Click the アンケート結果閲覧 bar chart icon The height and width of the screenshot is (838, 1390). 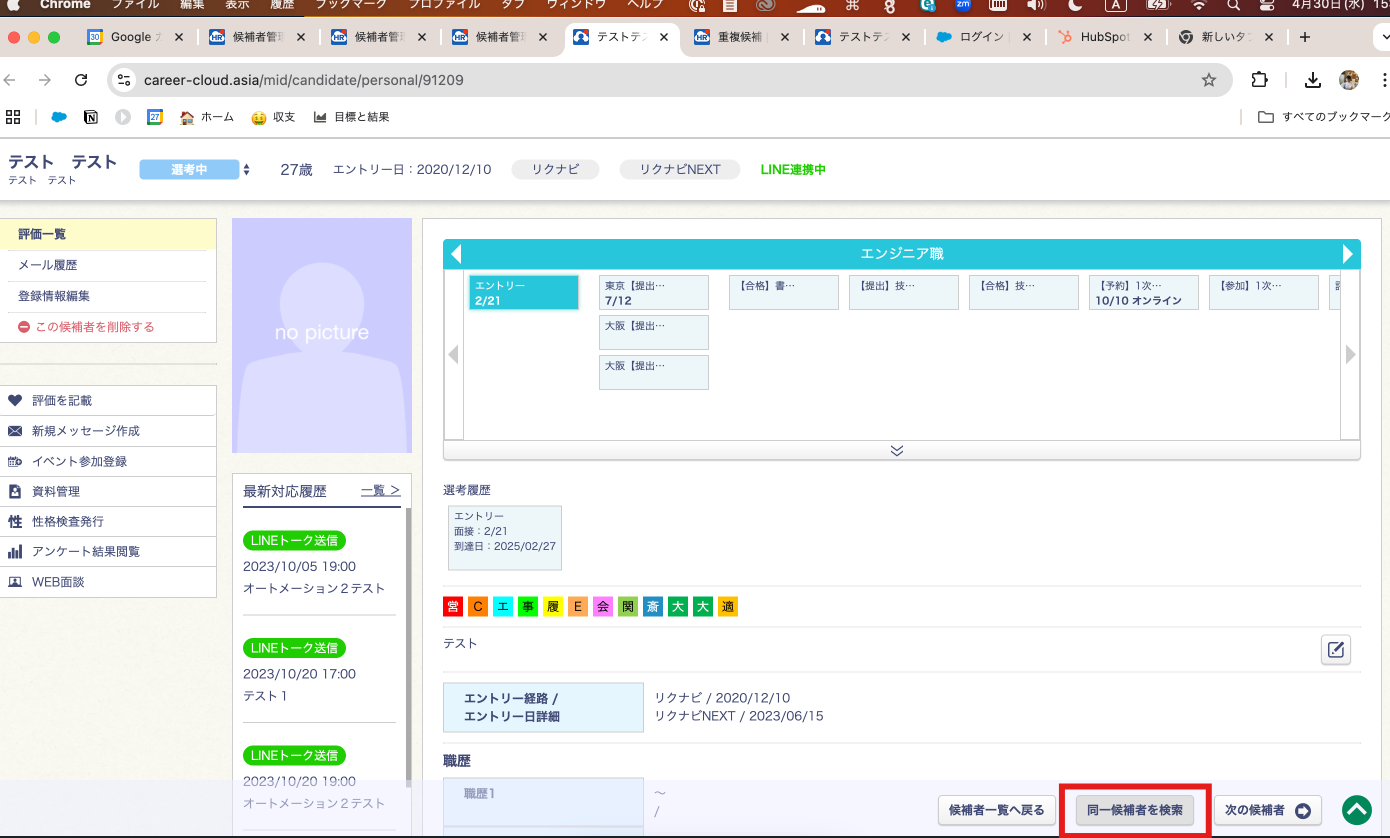click(x=15, y=552)
